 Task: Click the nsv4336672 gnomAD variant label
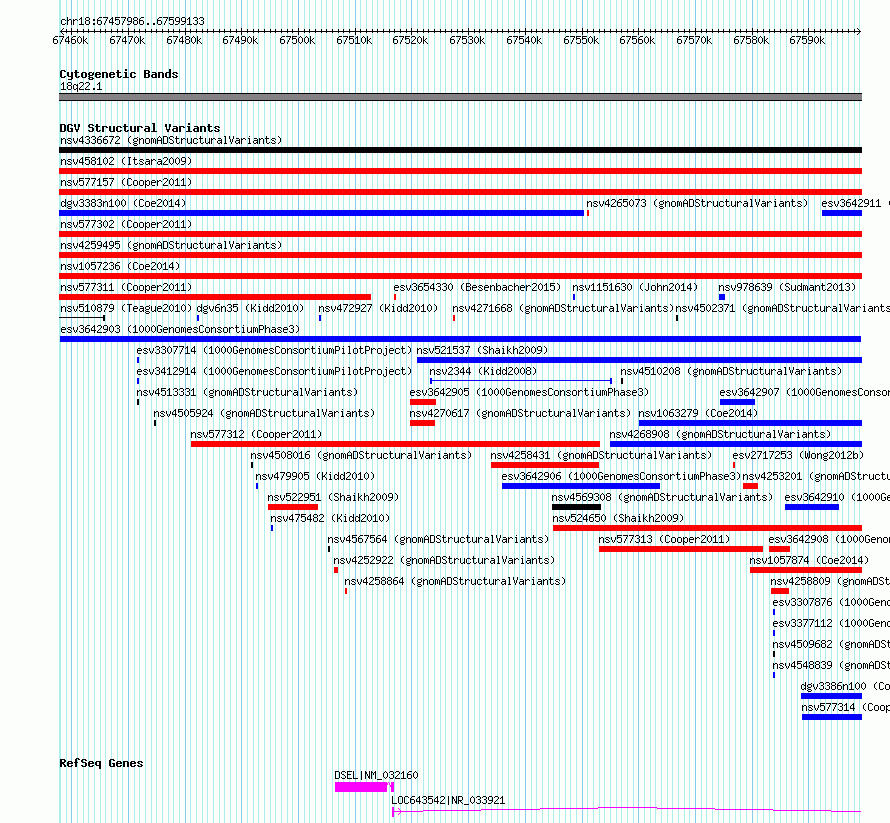[x=171, y=140]
